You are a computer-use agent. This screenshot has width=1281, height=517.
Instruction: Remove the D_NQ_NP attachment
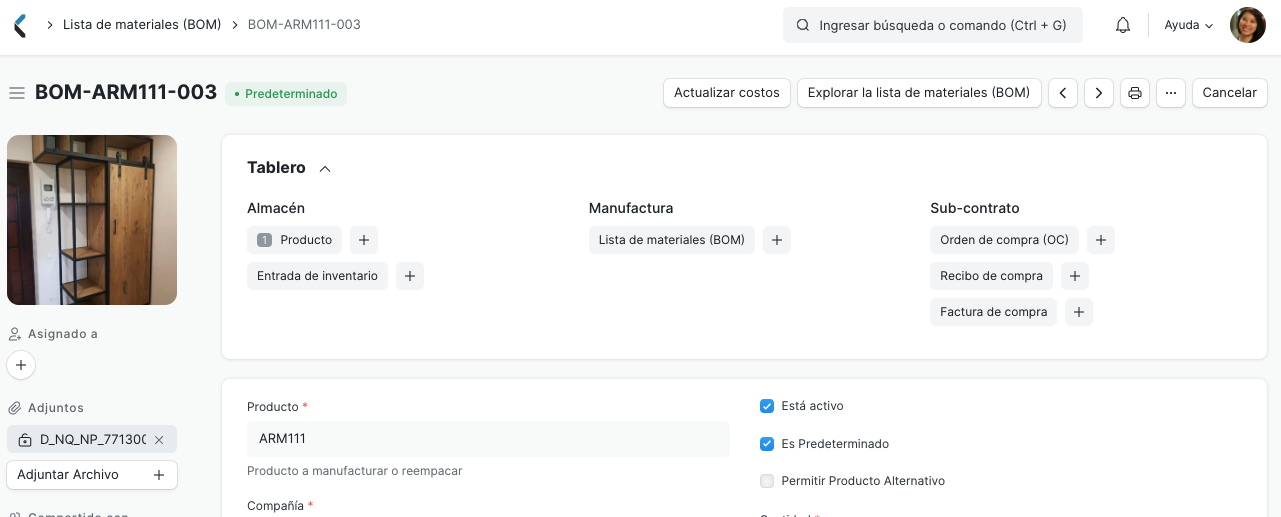pyautogui.click(x=158, y=439)
